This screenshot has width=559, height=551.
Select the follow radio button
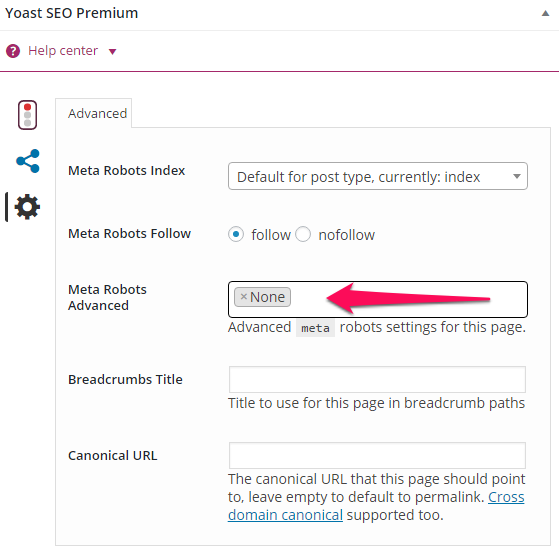point(236,235)
